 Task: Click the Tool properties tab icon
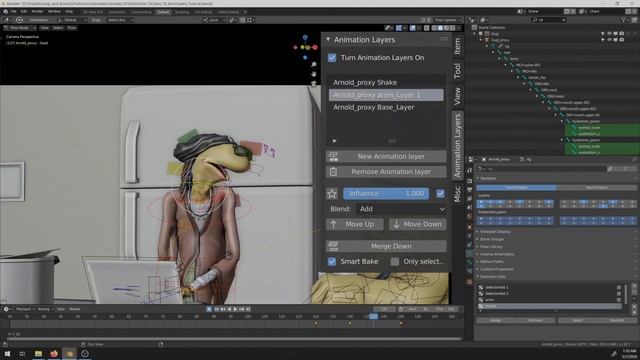[x=470, y=170]
